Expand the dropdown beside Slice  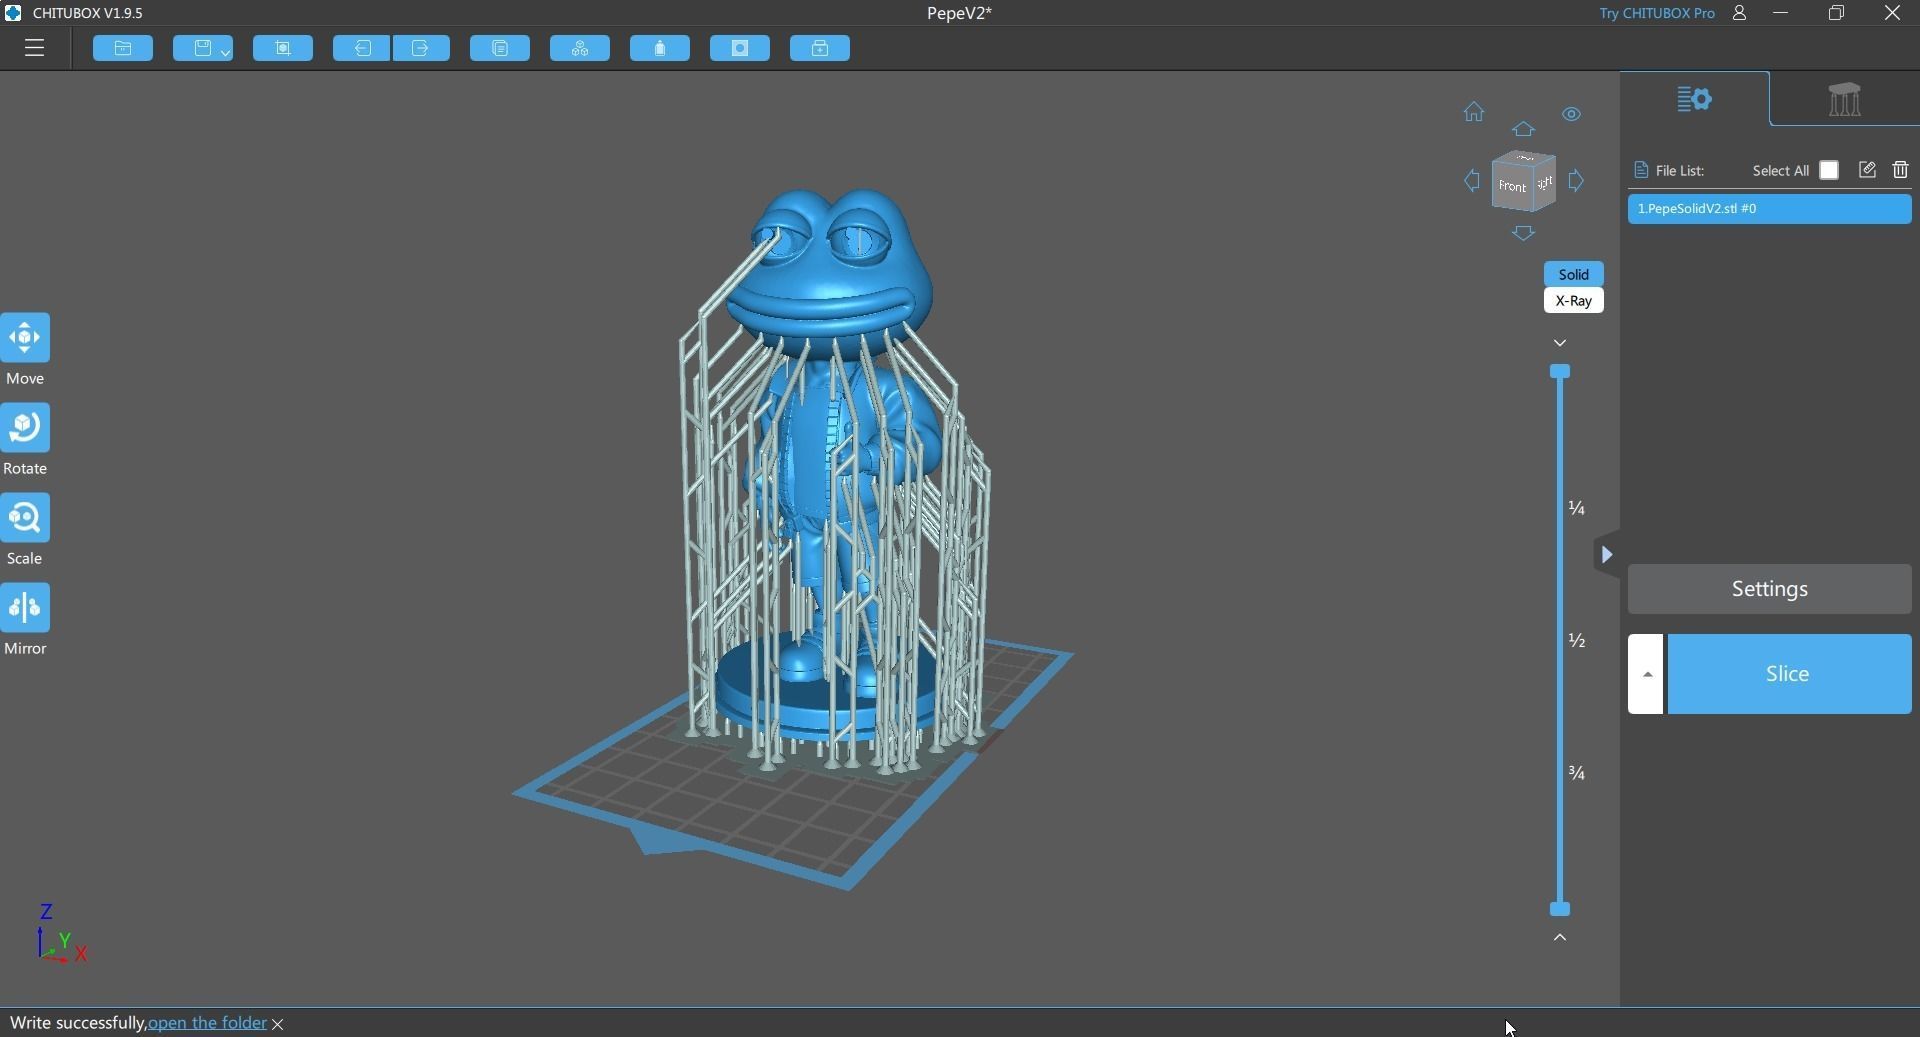[1646, 674]
